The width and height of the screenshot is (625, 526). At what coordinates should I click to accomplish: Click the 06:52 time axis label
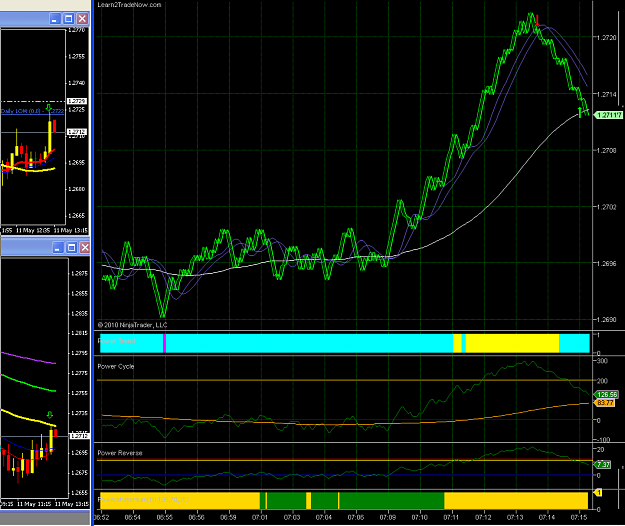tap(101, 517)
